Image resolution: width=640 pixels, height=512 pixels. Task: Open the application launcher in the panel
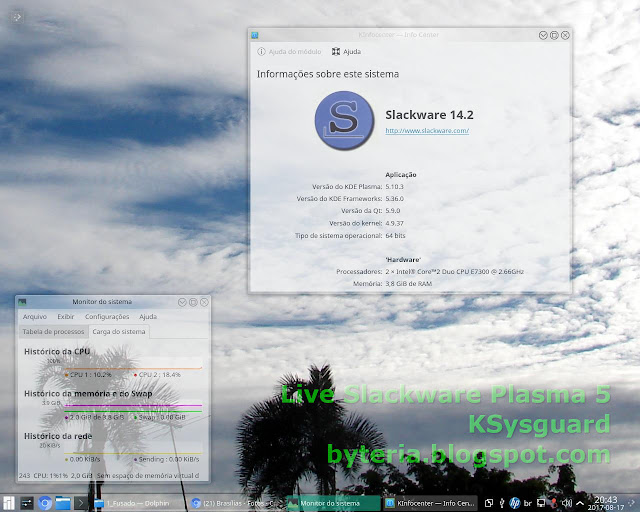coord(9,503)
